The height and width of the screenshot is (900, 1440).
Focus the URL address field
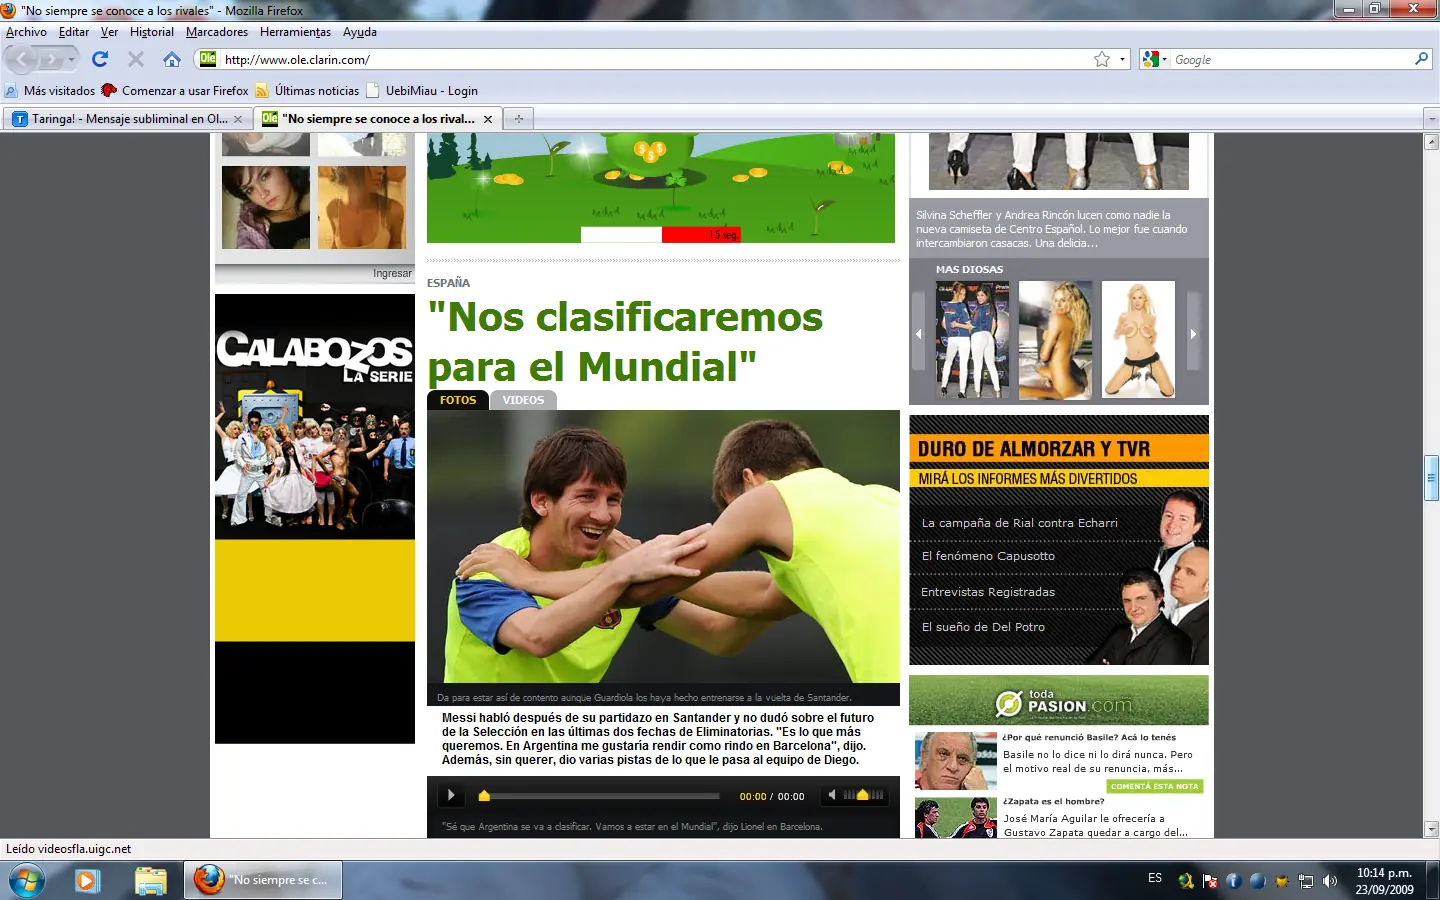655,60
